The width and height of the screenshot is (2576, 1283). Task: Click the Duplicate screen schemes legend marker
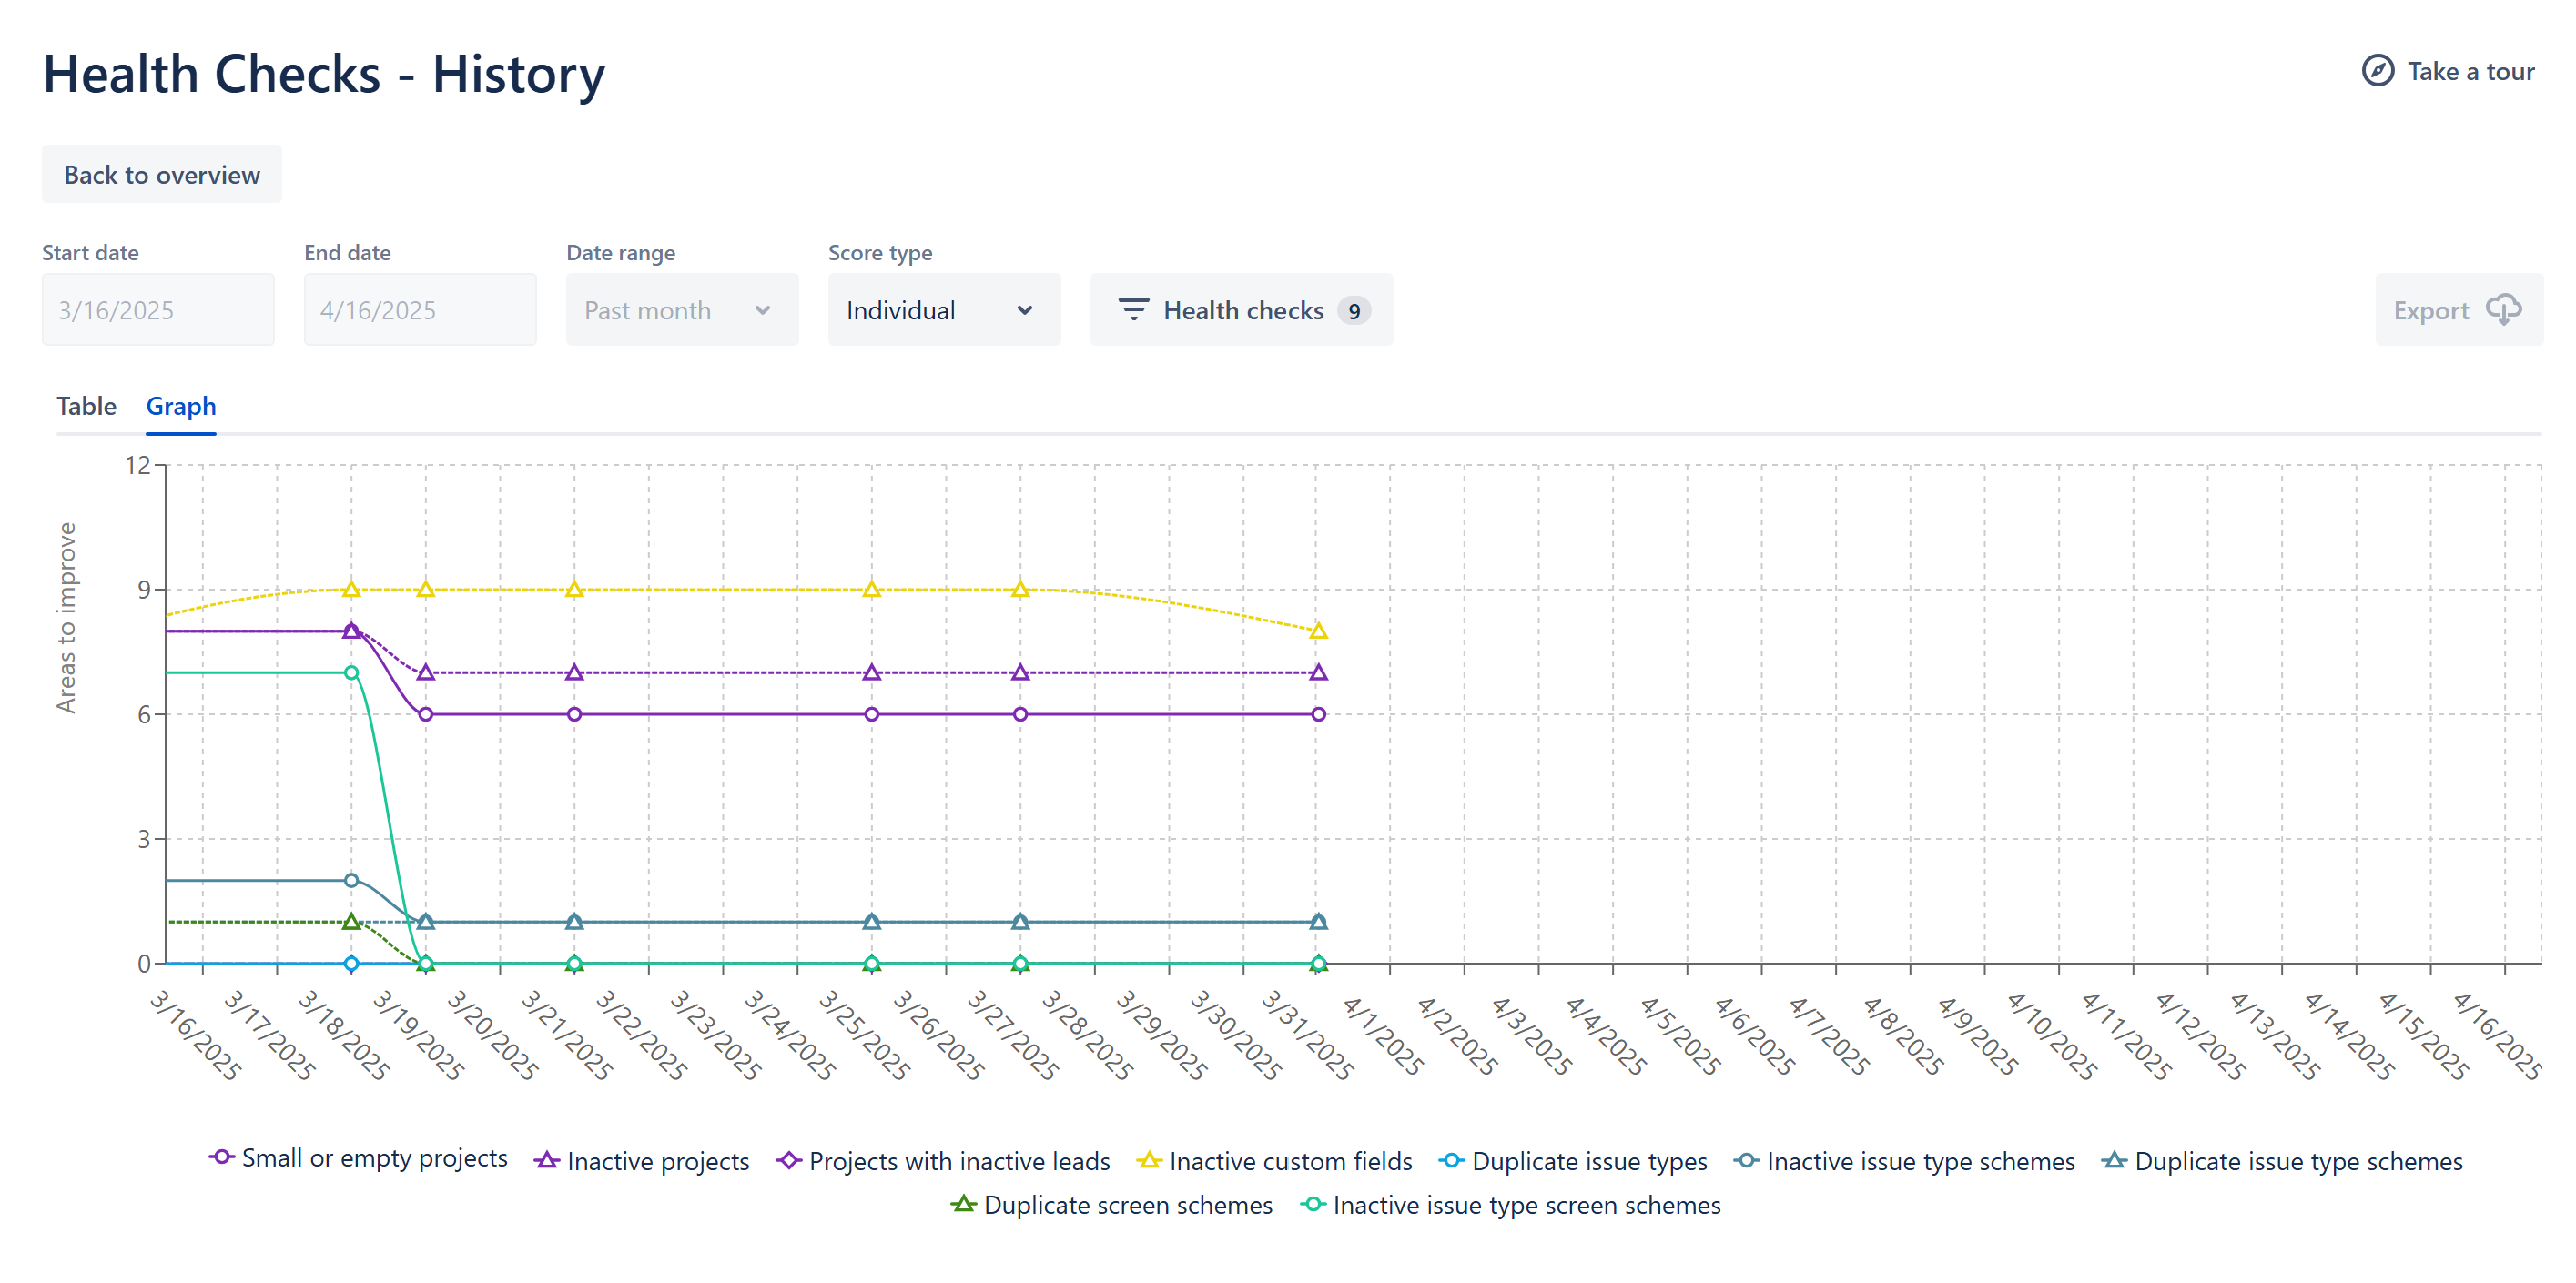[x=963, y=1204]
